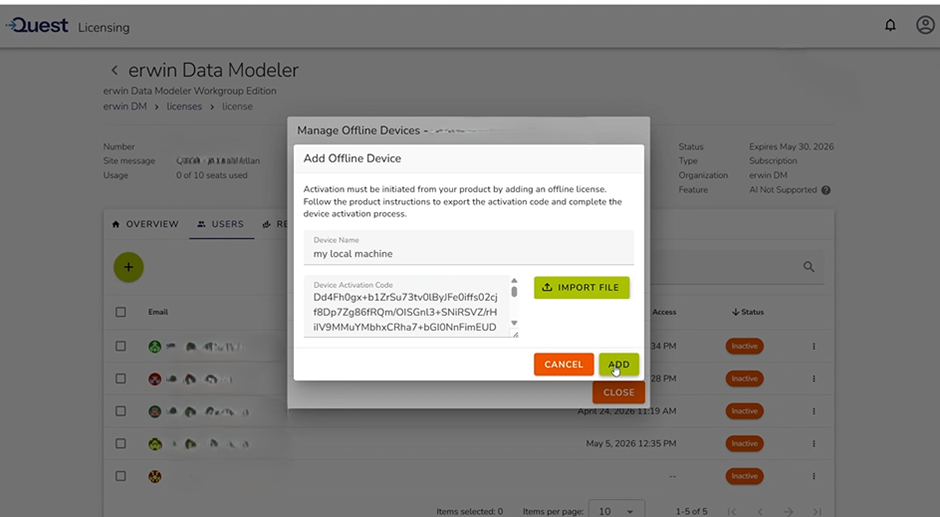Check the box for April 24 user row
This screenshot has width=940, height=517.
pyautogui.click(x=120, y=411)
